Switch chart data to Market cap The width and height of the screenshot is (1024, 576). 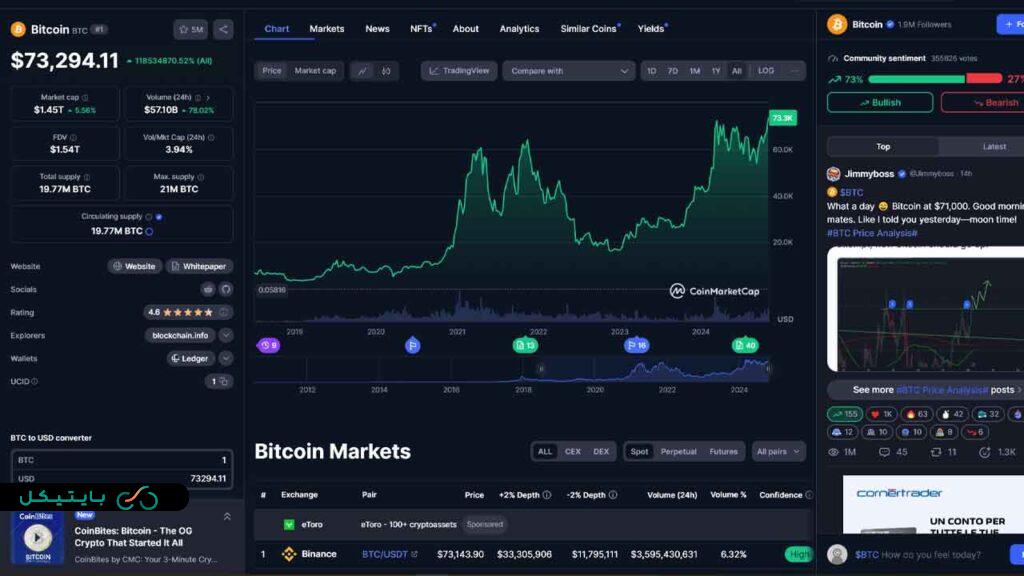click(x=315, y=71)
